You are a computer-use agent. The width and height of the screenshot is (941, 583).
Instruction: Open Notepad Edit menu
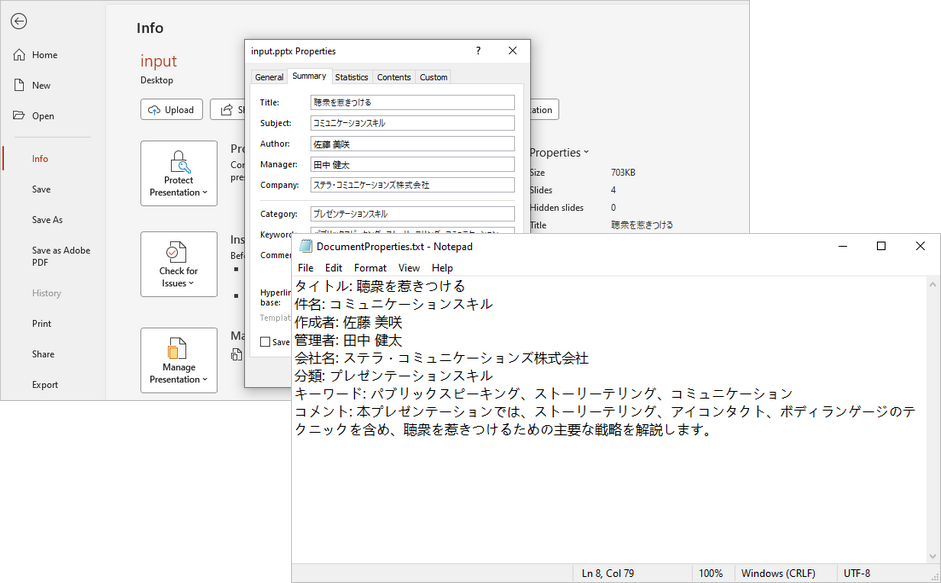[x=334, y=268]
